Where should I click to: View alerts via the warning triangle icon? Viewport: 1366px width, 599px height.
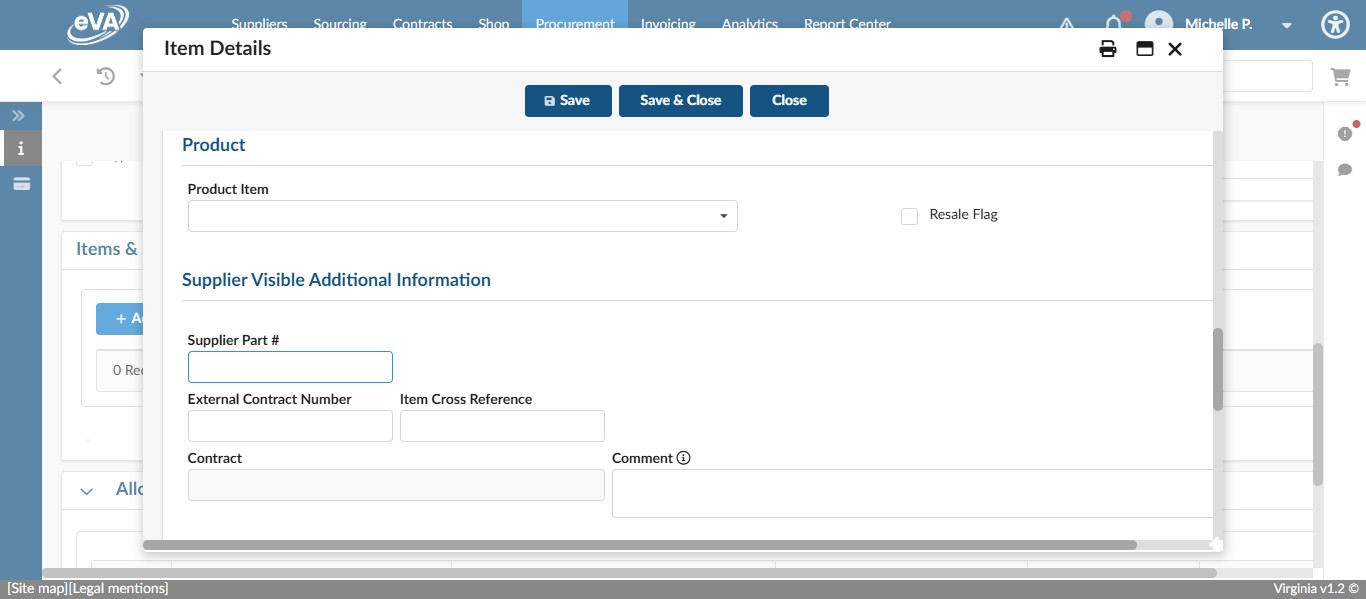tap(1067, 25)
